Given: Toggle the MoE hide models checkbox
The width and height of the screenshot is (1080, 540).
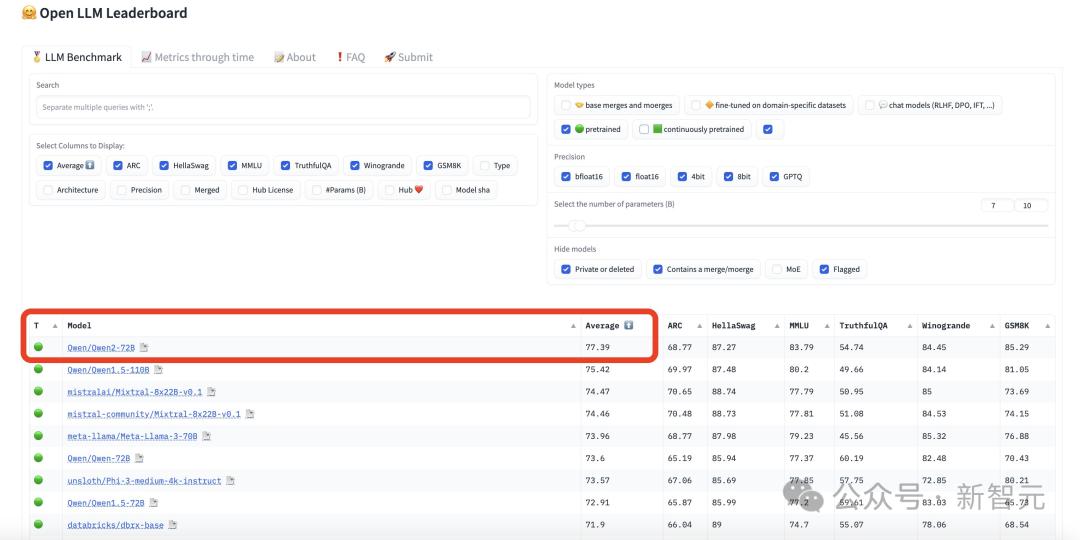Looking at the screenshot, I should (x=776, y=269).
